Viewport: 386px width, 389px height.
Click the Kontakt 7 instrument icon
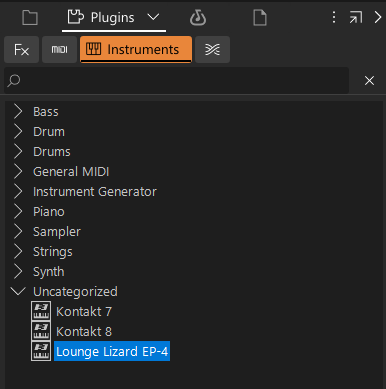point(41,311)
